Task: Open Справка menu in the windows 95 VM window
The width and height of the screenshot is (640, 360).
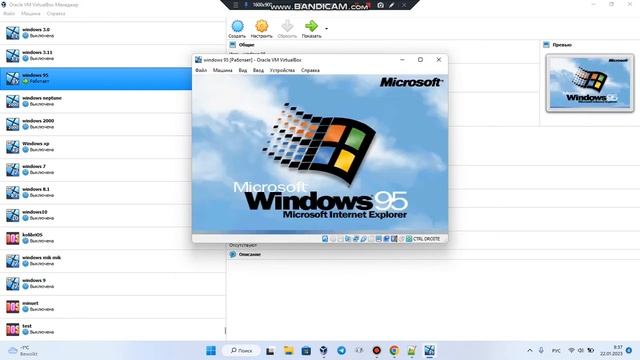Action: (310, 70)
